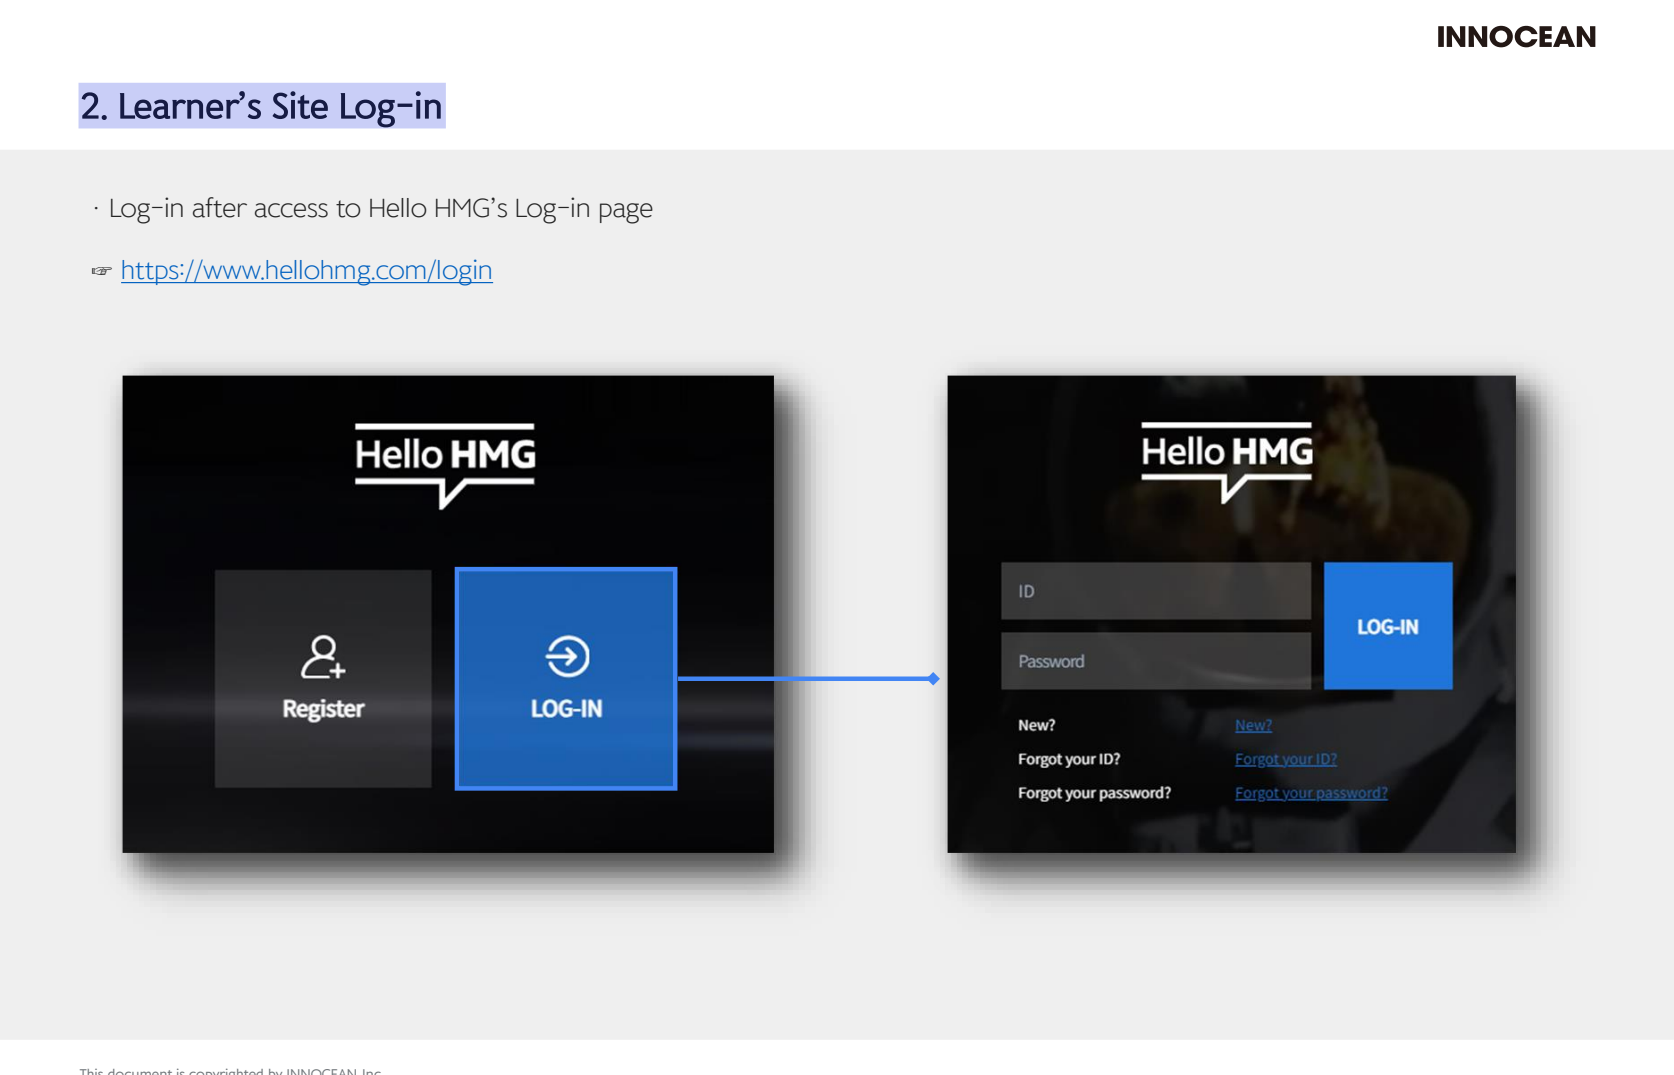Viewport: 1674px width, 1075px height.
Task: Click the pointing hand icon beside the URL
Action: tap(101, 271)
